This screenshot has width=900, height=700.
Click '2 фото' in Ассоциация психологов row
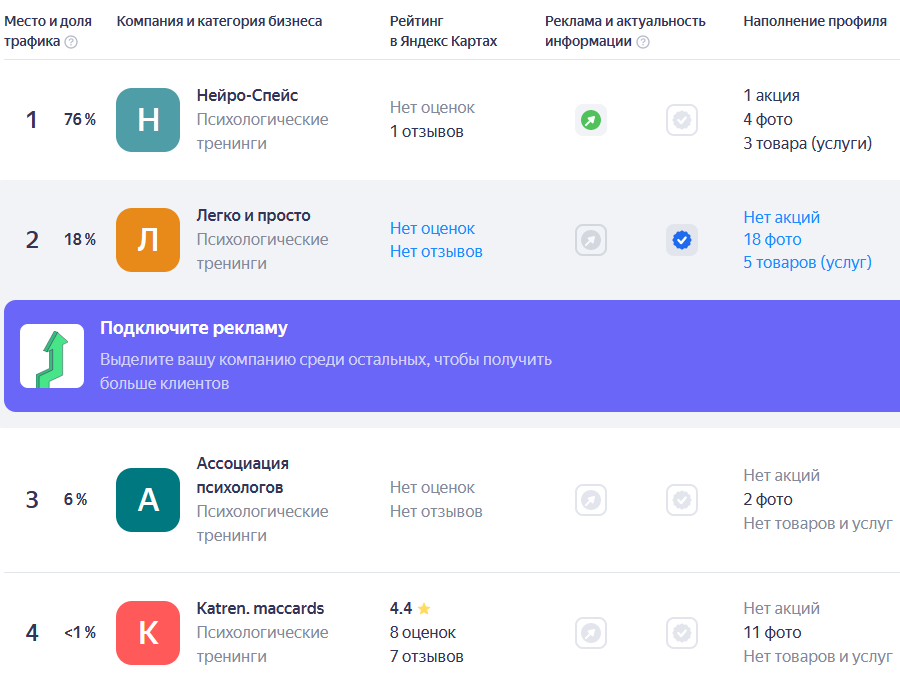point(767,499)
